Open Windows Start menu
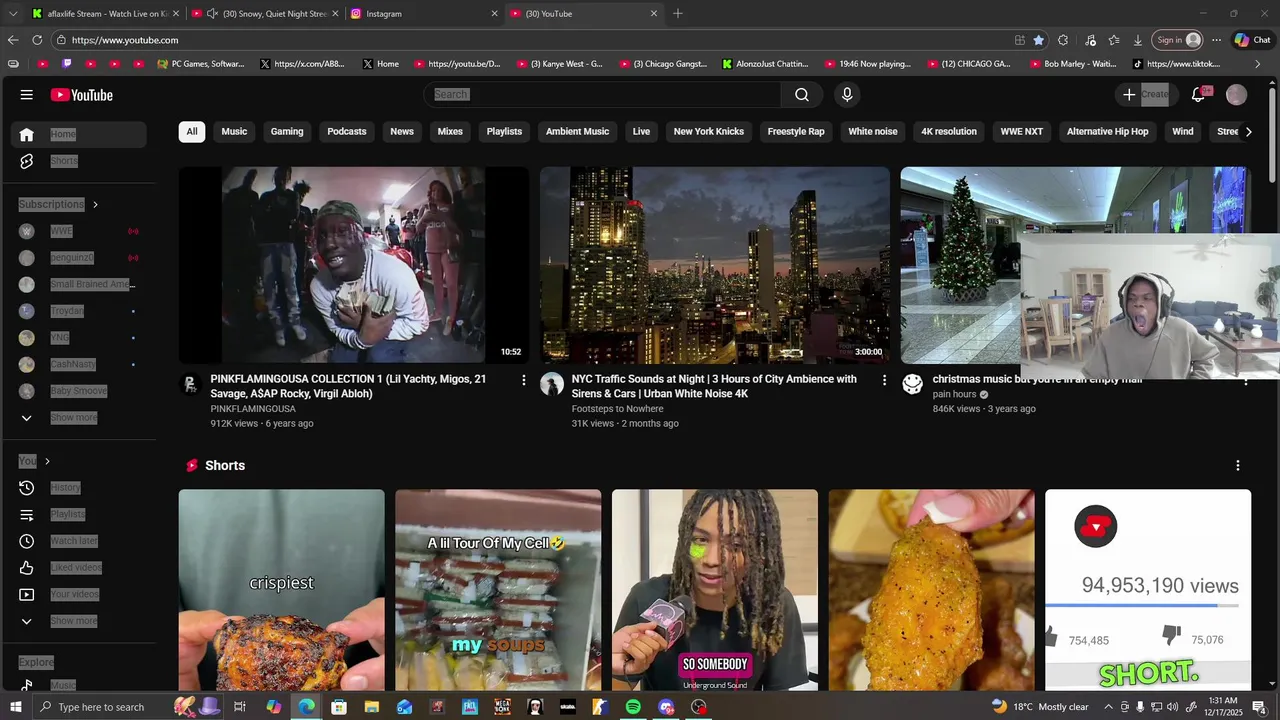 [x=15, y=707]
